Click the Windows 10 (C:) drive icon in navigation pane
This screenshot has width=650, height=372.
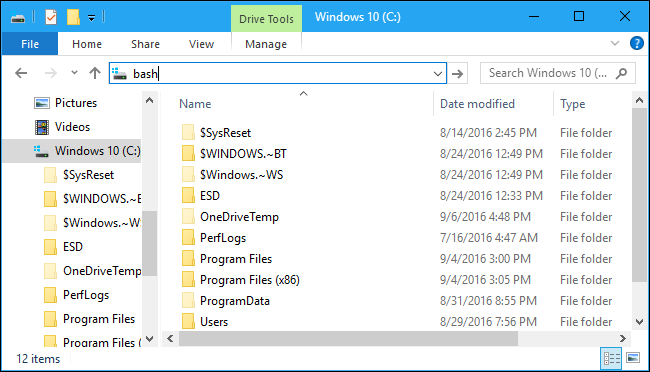pyautogui.click(x=41, y=151)
